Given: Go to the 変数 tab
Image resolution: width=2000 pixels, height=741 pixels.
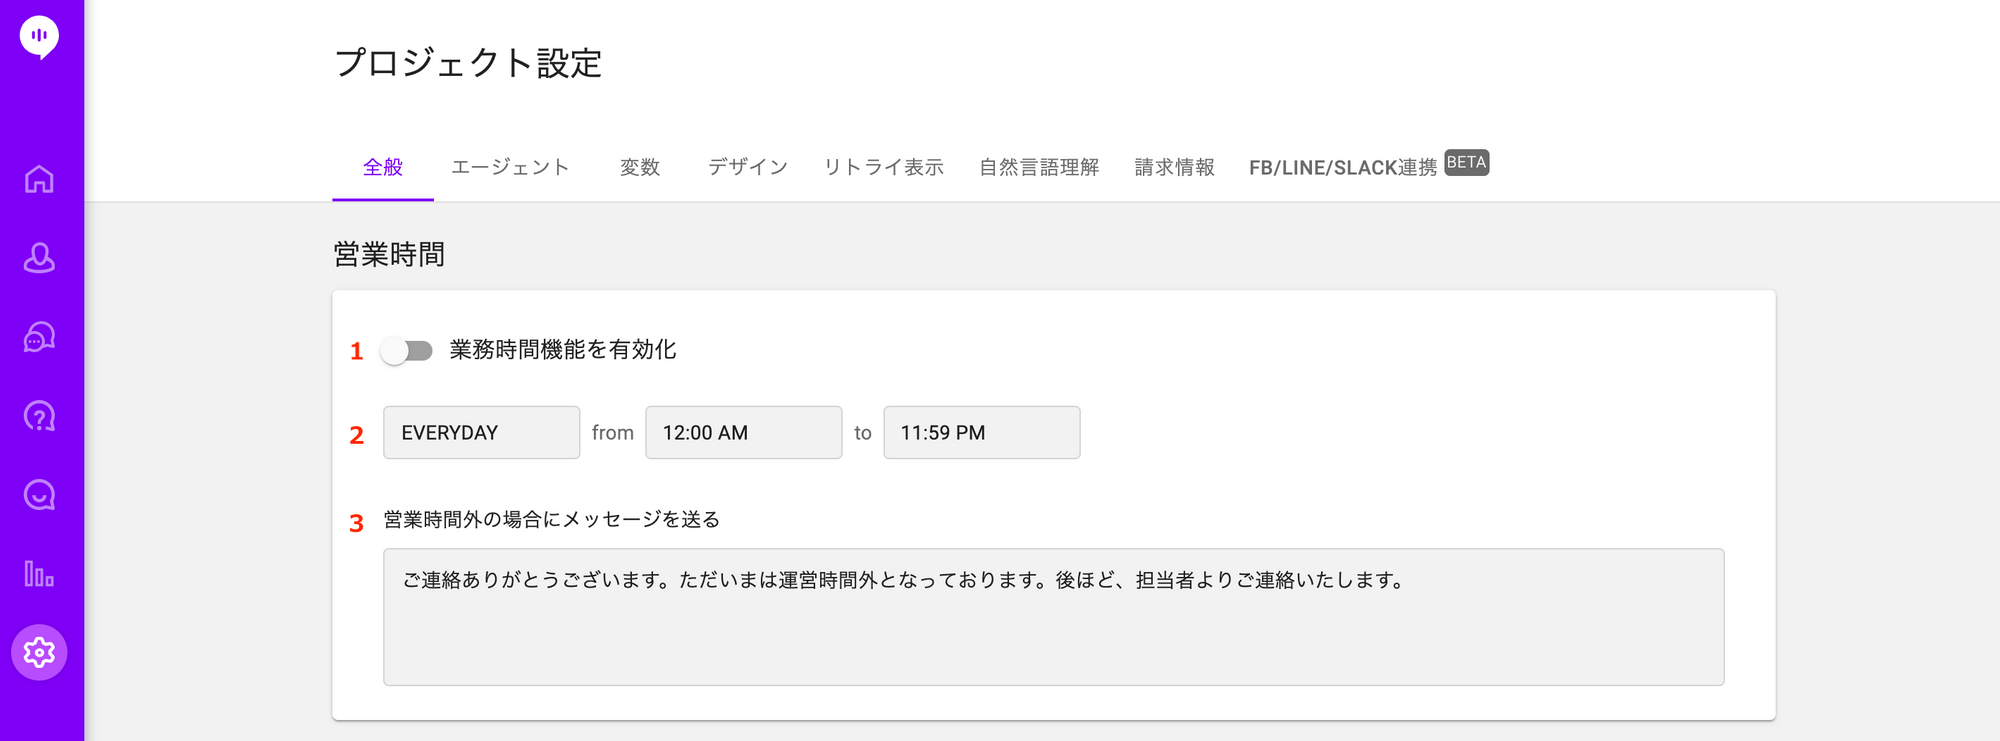Looking at the screenshot, I should [640, 168].
